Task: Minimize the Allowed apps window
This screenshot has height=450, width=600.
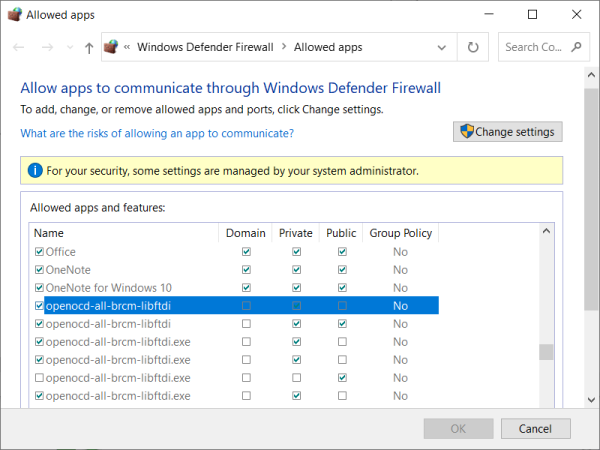Action: (x=489, y=15)
